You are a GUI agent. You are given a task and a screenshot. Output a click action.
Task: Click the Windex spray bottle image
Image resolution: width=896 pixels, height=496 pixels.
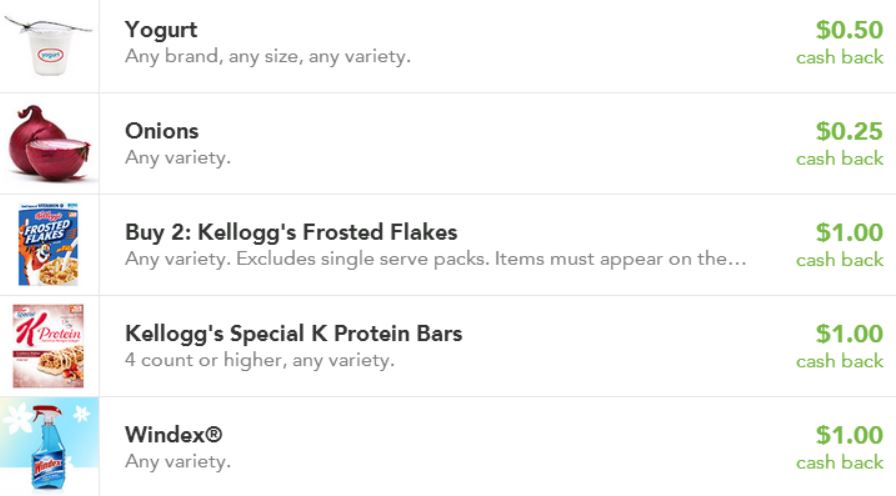[48, 447]
